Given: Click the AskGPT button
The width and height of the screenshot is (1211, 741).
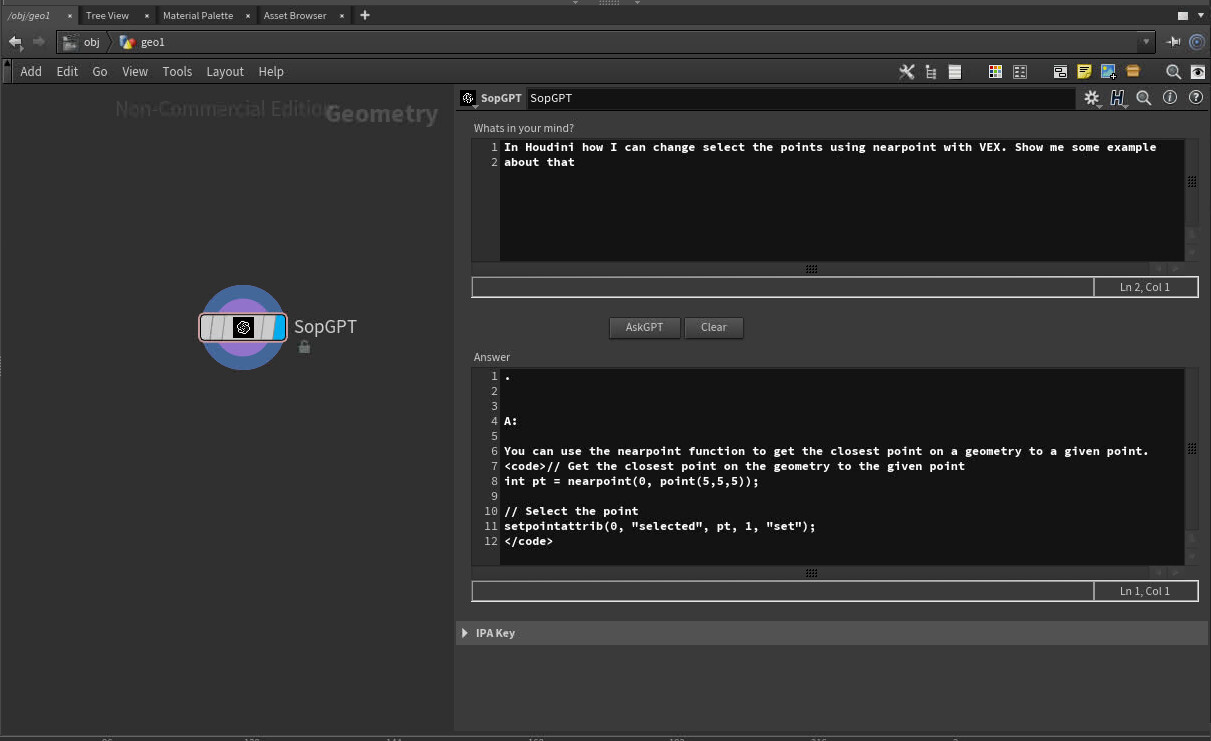Looking at the screenshot, I should coord(644,327).
